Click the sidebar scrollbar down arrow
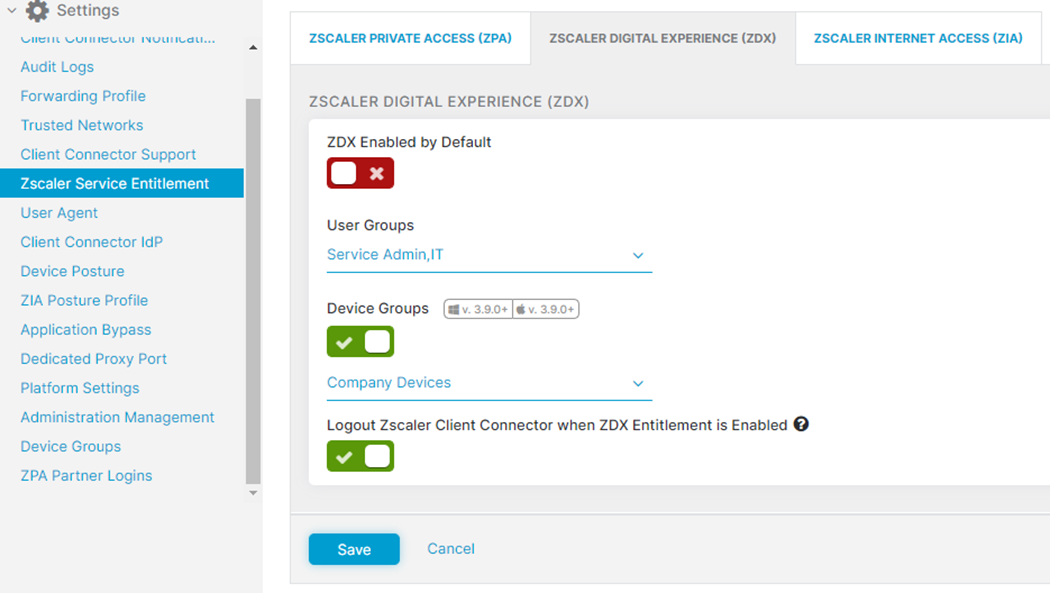The image size is (1050, 593). click(253, 492)
